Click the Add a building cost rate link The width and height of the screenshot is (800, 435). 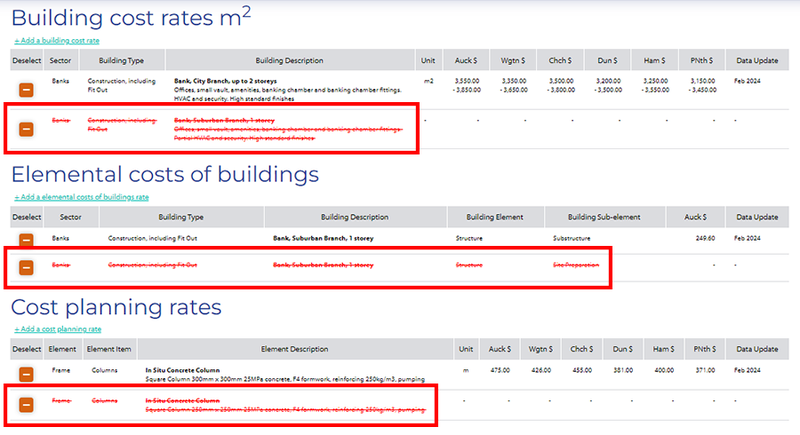[x=57, y=40]
